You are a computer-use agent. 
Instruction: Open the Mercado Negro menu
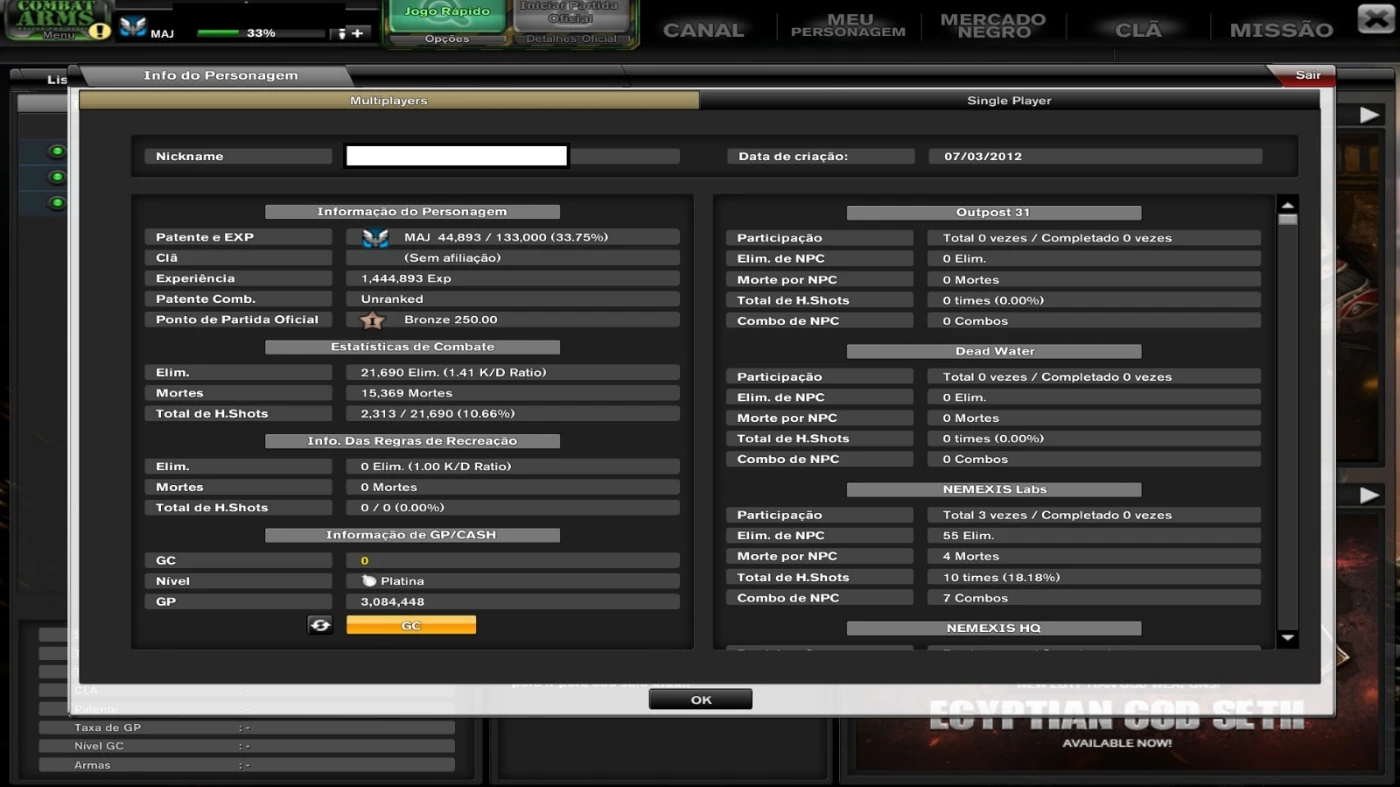coord(992,26)
